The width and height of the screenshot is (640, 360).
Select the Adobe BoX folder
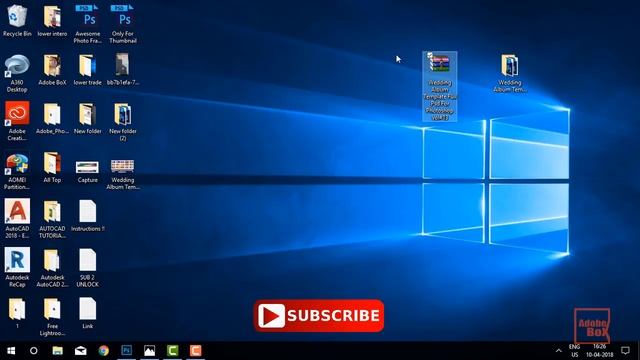(52, 70)
